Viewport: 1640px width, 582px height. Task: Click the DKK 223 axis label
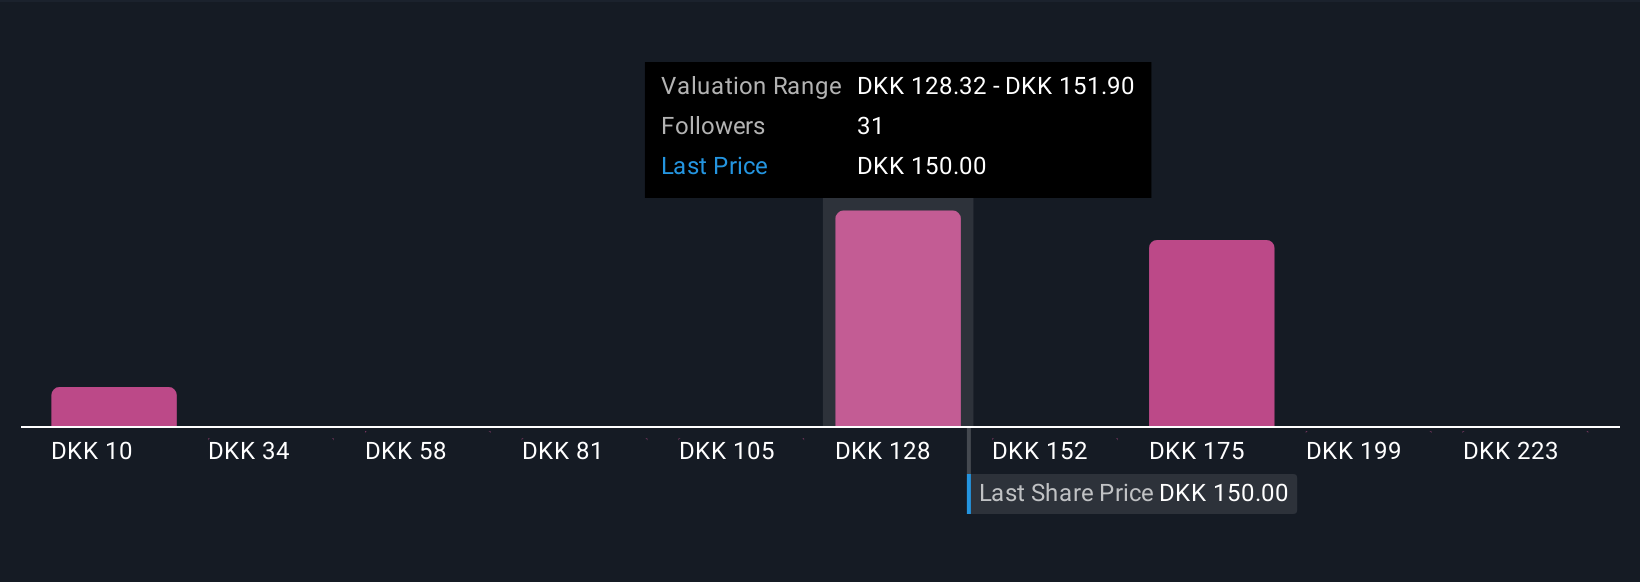click(x=1511, y=451)
